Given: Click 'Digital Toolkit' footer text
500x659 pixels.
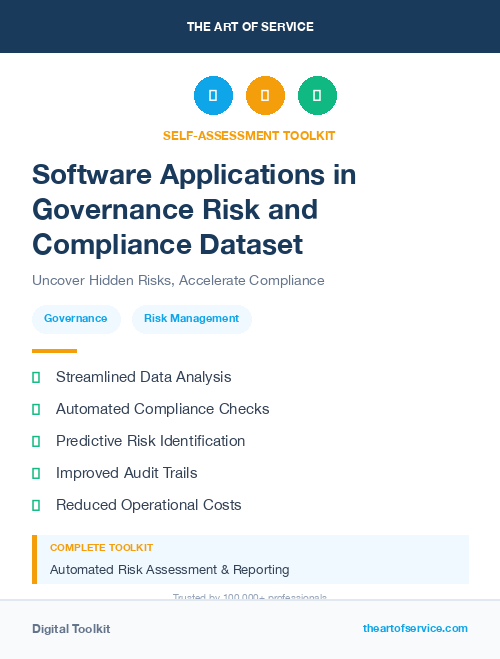Looking at the screenshot, I should click(71, 629).
